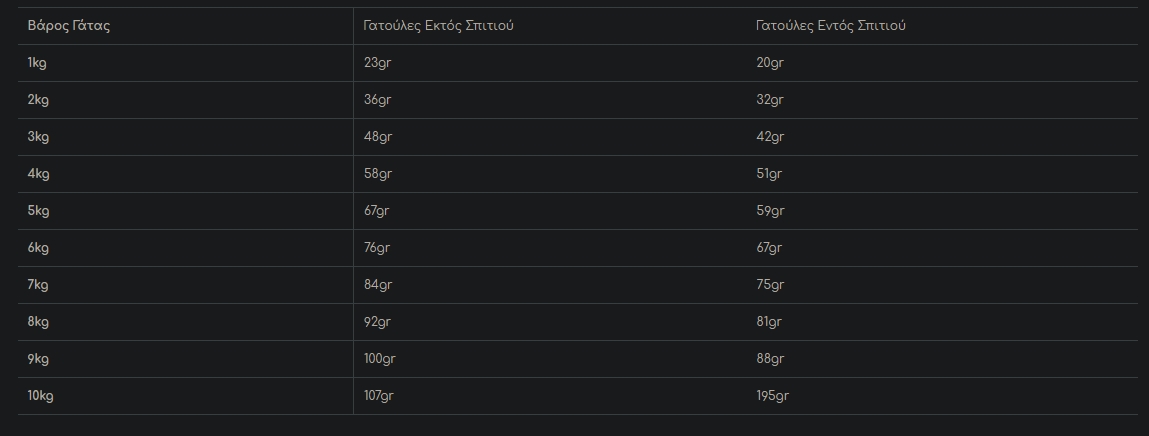Select the 20gr value for indoor cats
The image size is (1149, 436).
770,63
